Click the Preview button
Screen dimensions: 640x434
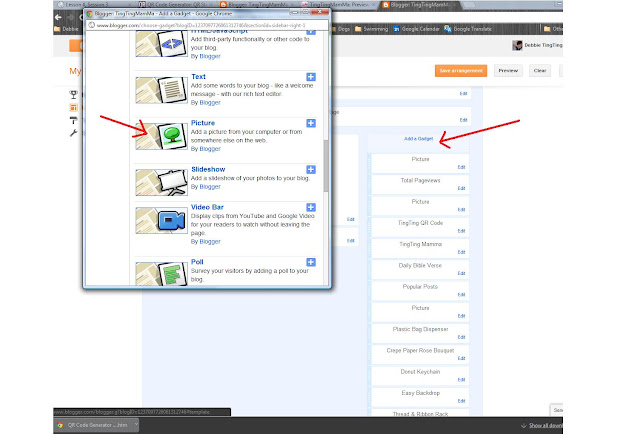[508, 71]
